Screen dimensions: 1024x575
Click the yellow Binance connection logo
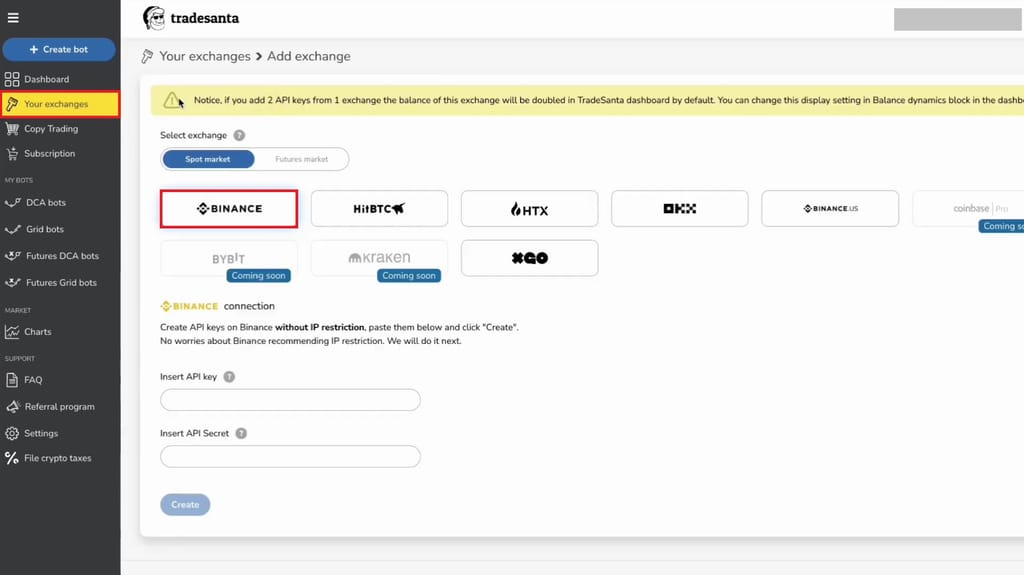[189, 306]
